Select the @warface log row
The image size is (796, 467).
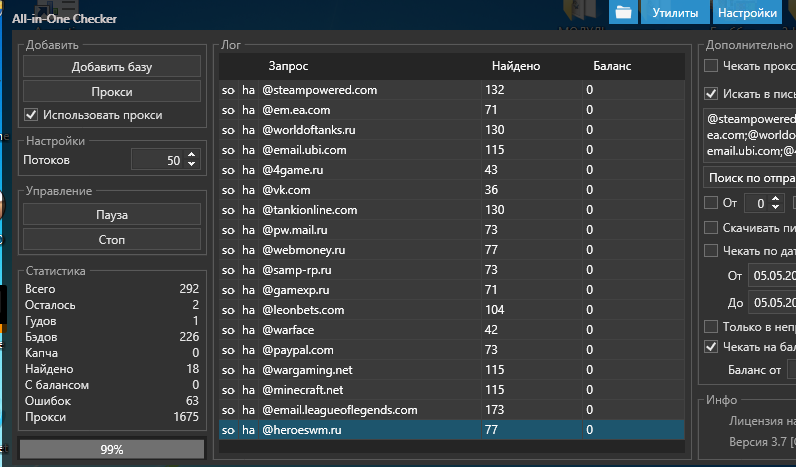pos(452,330)
